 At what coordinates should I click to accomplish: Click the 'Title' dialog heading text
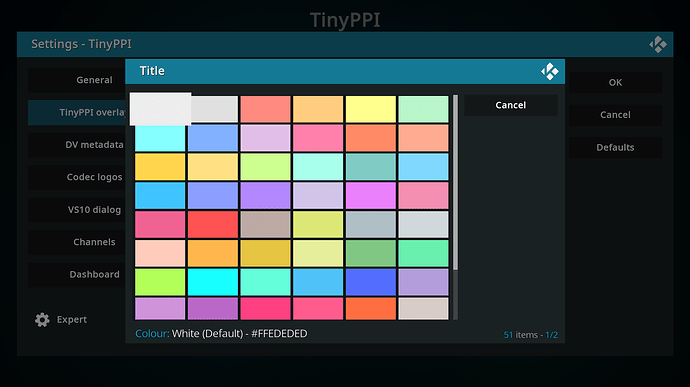(152, 71)
